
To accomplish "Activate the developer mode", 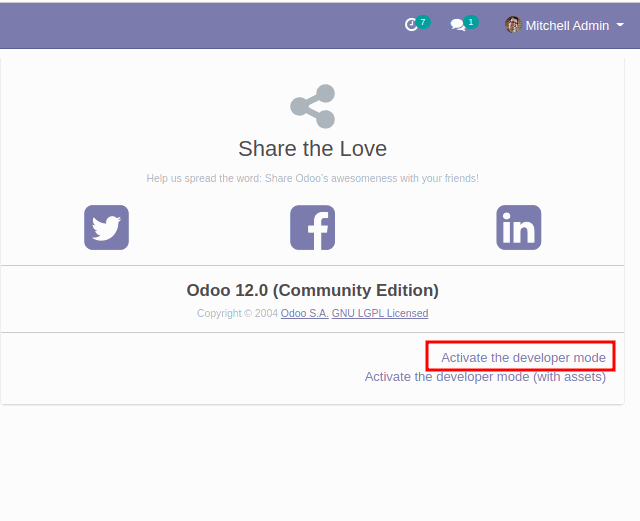I will pyautogui.click(x=523, y=358).
